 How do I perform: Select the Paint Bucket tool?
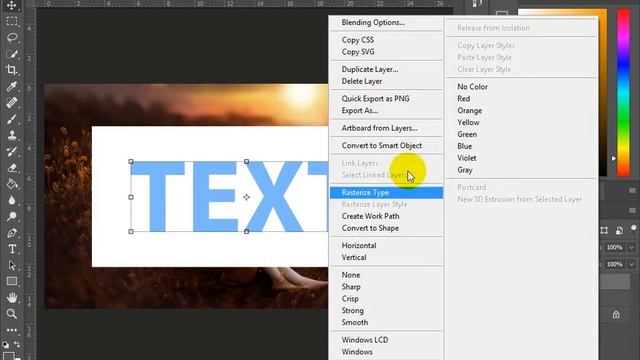coord(11,184)
